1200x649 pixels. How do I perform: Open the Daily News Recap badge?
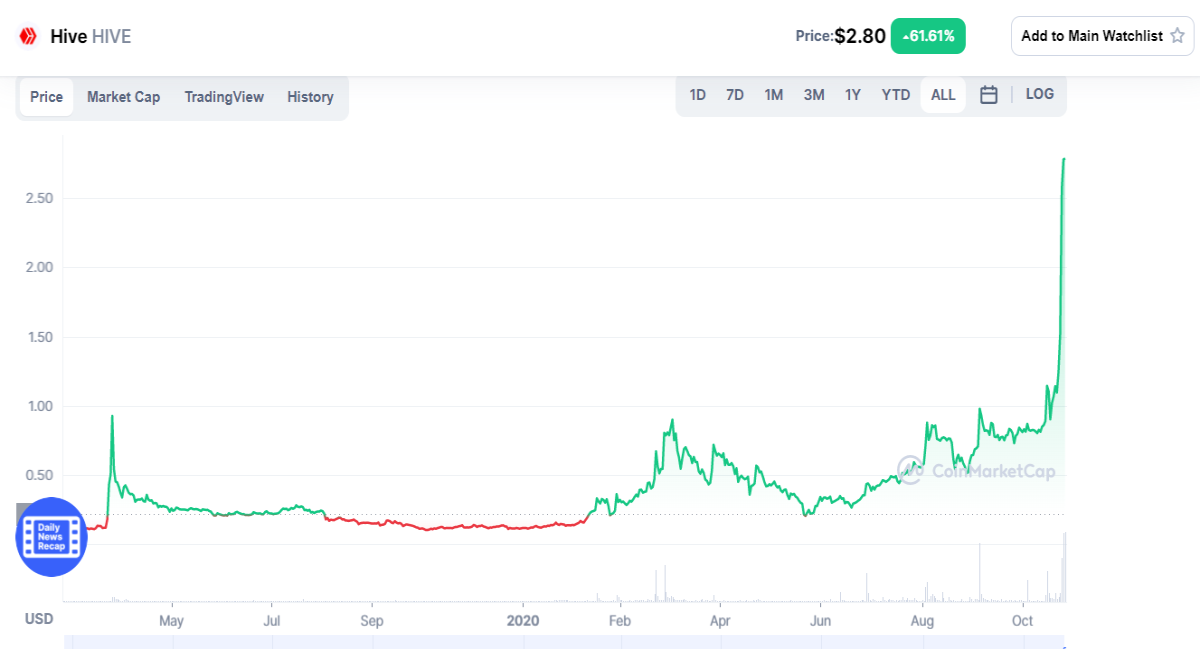click(51, 537)
